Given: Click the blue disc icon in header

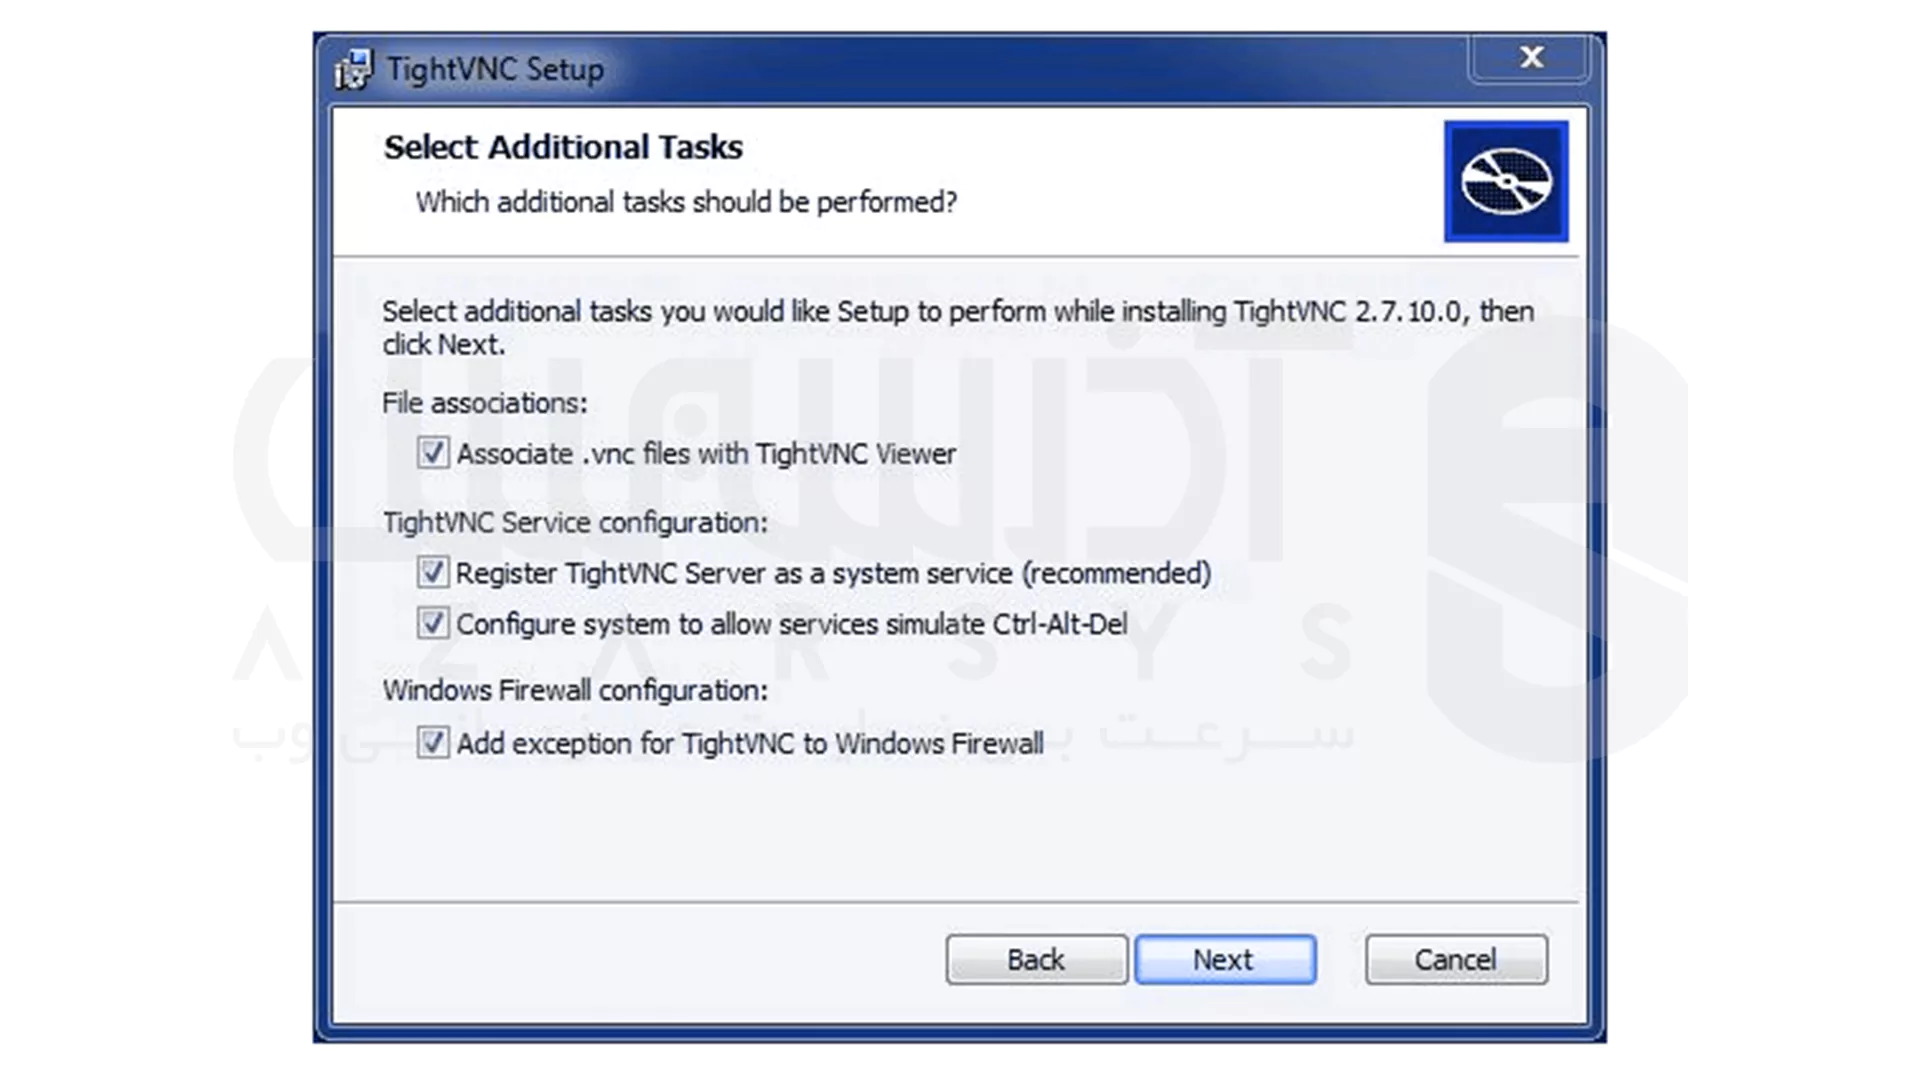Looking at the screenshot, I should click(x=1505, y=181).
